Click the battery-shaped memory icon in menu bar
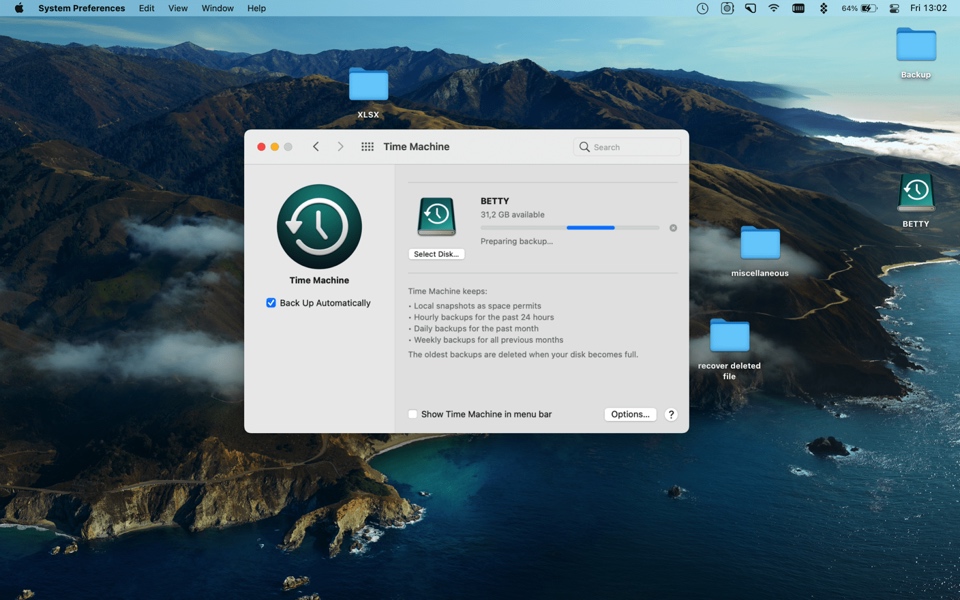Screen dimensions: 960x600 (798, 8)
